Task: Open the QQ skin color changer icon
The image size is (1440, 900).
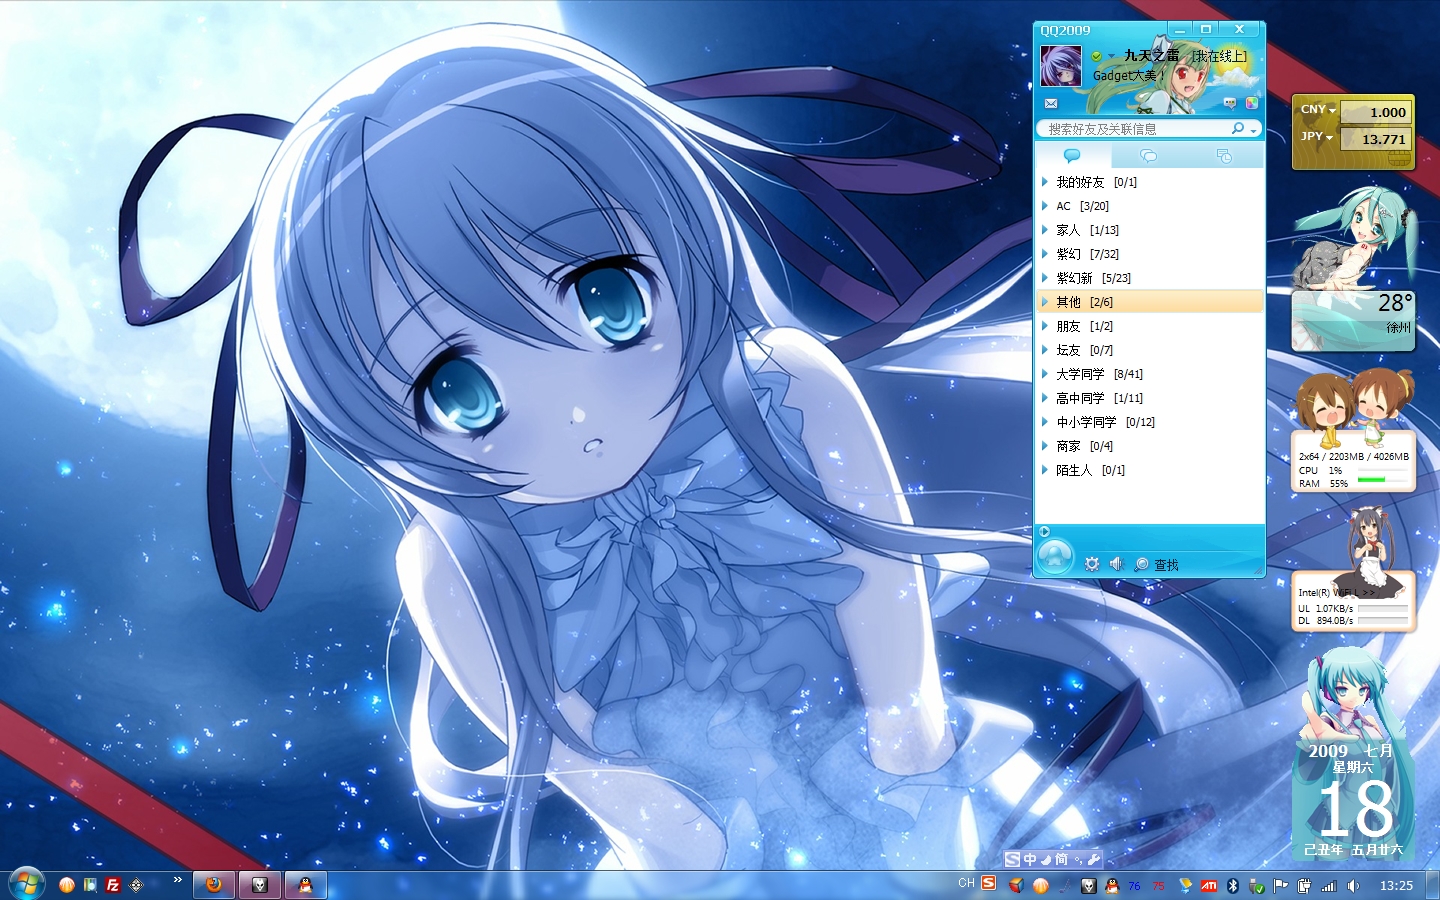Action: [x=1251, y=103]
